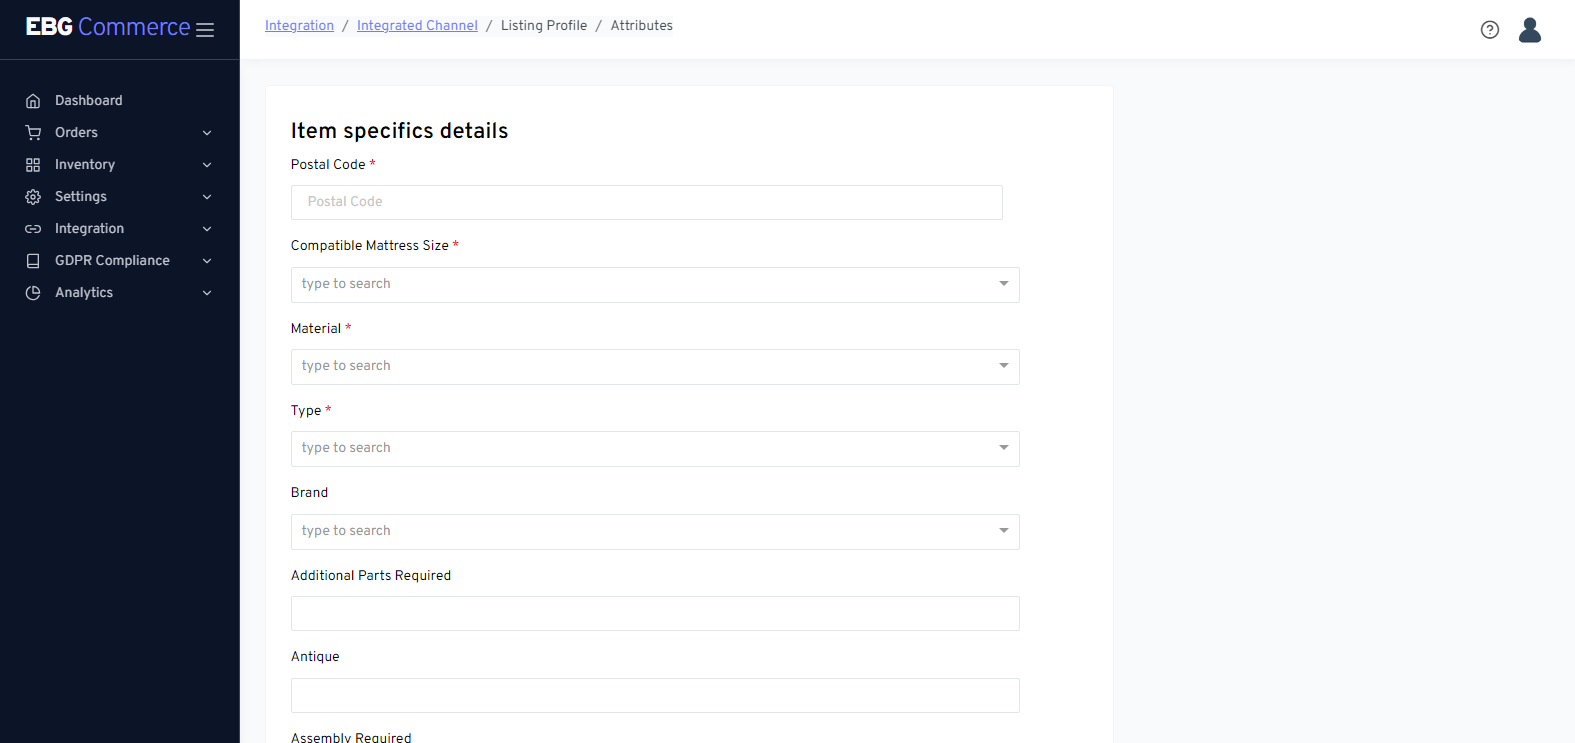Select Analytics in the sidebar menu
Viewport: 1575px width, 743px height.
[x=84, y=293]
